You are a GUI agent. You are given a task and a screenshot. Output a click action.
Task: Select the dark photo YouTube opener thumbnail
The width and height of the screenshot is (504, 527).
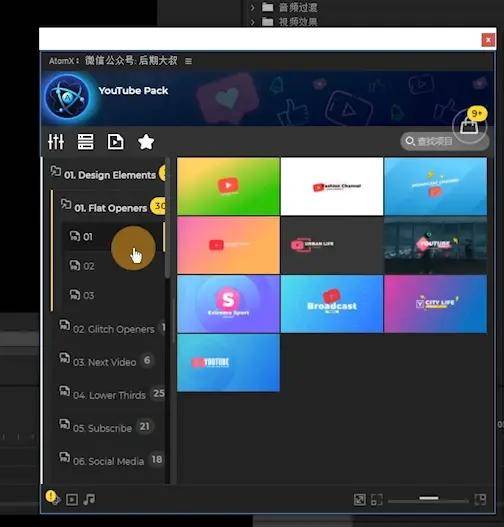point(435,245)
